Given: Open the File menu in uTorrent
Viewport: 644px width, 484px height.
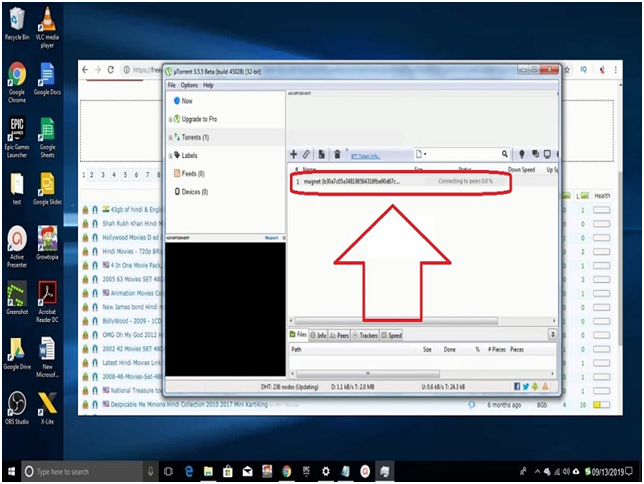Looking at the screenshot, I should point(172,85).
